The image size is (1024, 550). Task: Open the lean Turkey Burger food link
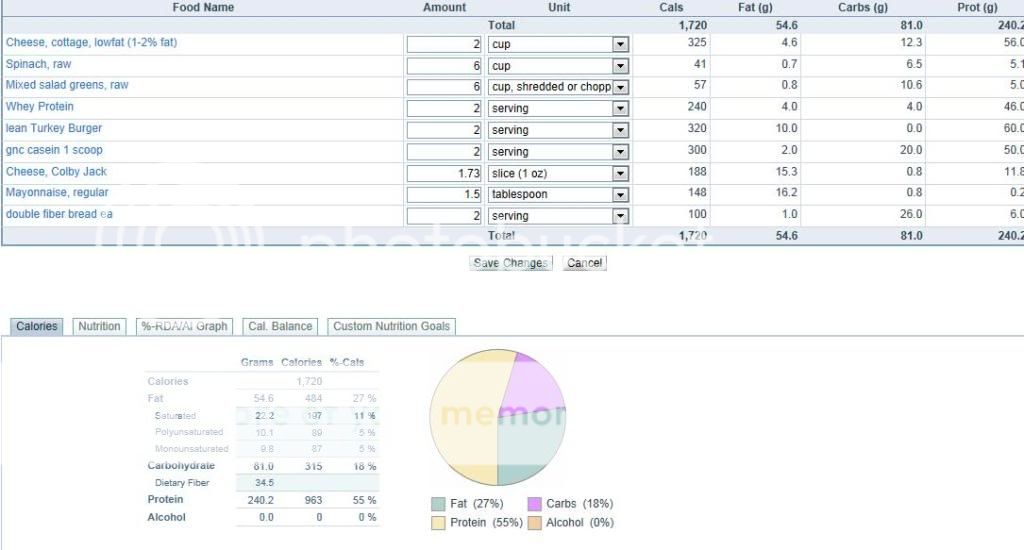pos(54,128)
